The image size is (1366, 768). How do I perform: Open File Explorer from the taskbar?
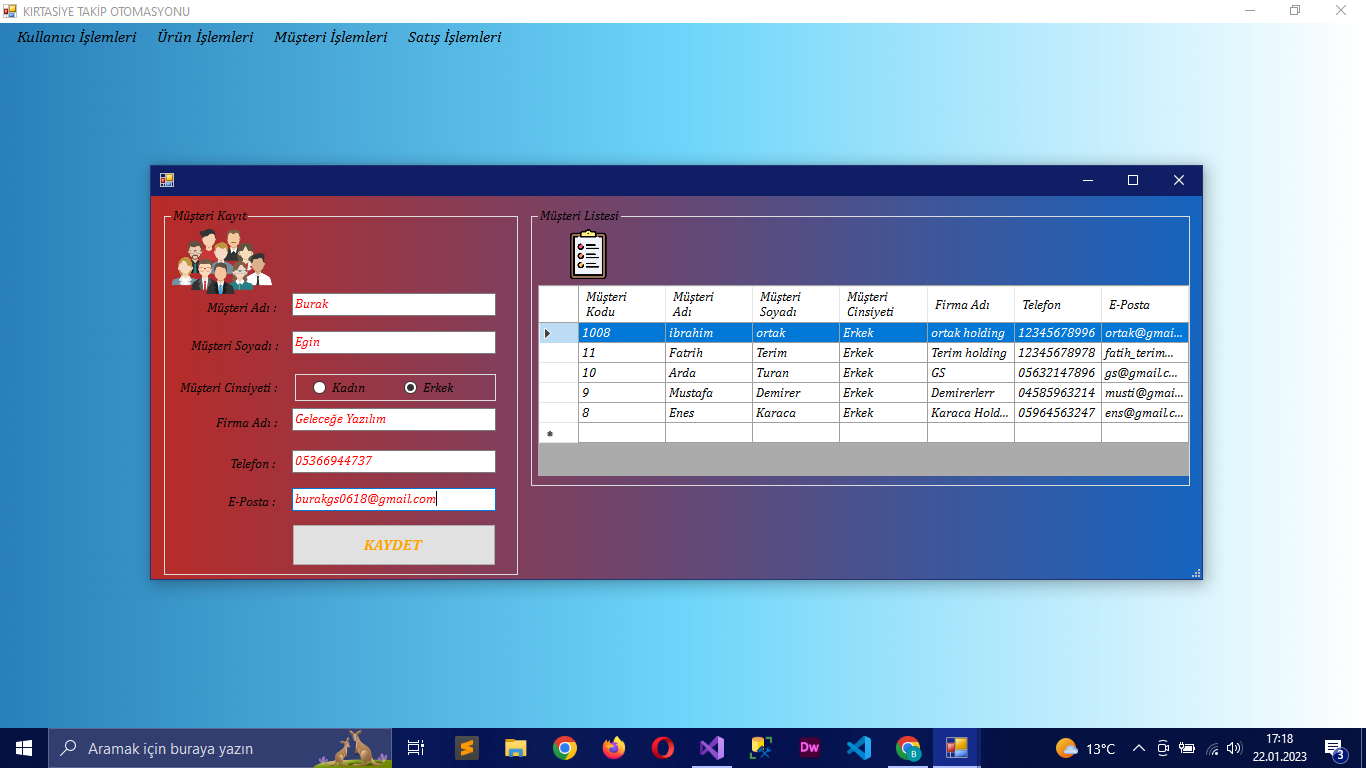(x=516, y=748)
